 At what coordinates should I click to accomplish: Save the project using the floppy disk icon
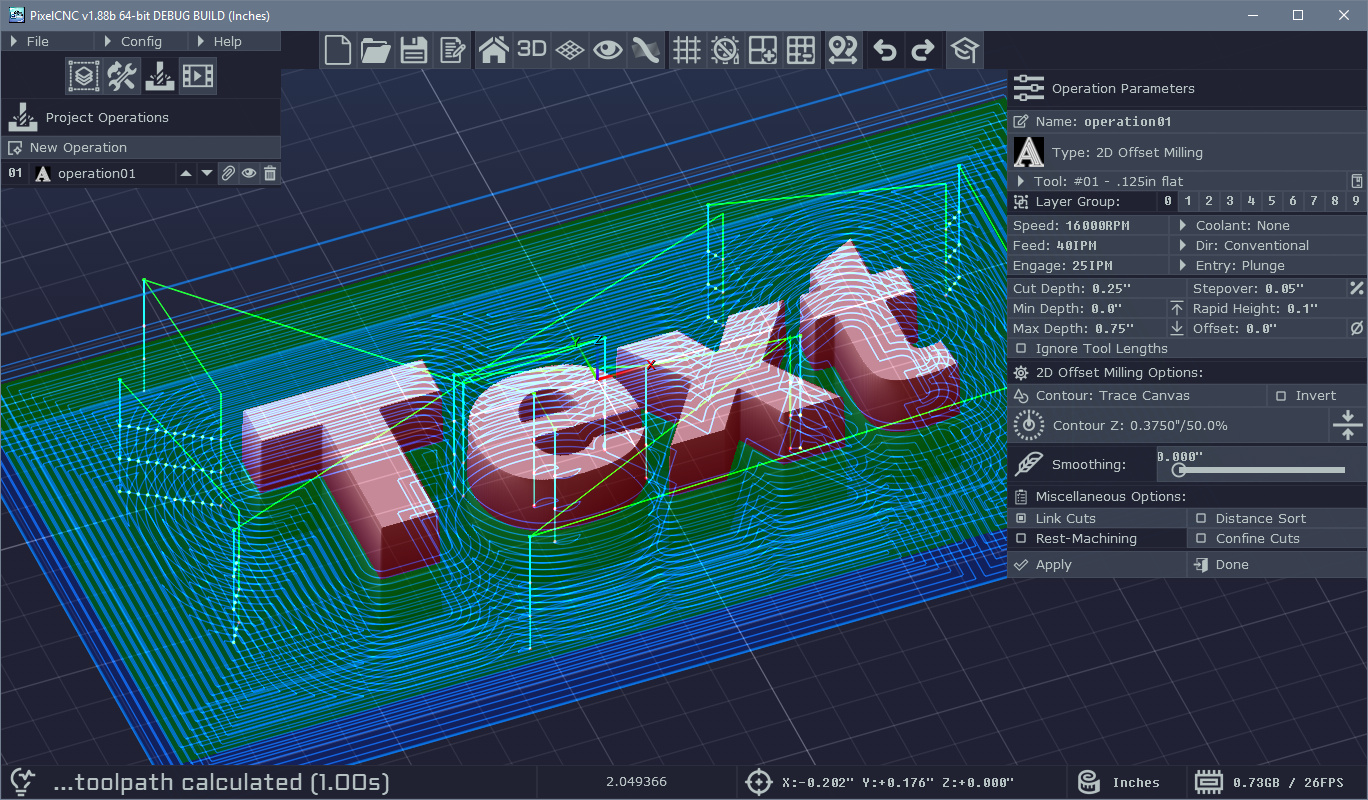tap(414, 50)
